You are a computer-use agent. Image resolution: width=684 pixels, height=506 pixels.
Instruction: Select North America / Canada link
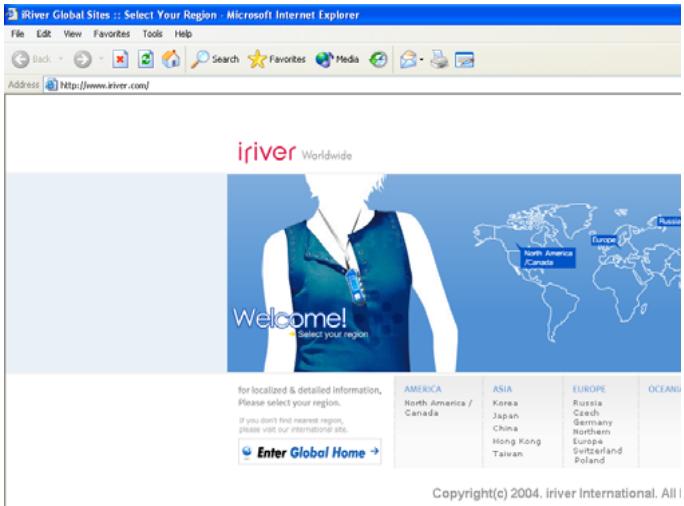(x=438, y=407)
